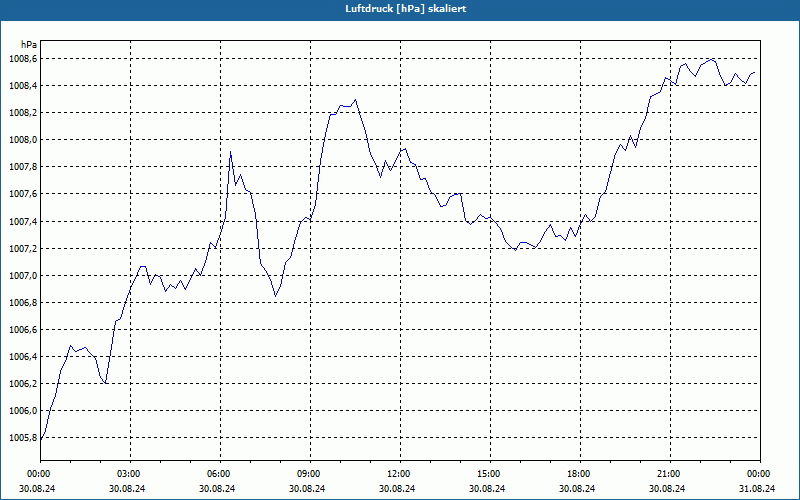Click the 09:00 time axis label
Image resolution: width=800 pixels, height=500 pixels.
308,474
